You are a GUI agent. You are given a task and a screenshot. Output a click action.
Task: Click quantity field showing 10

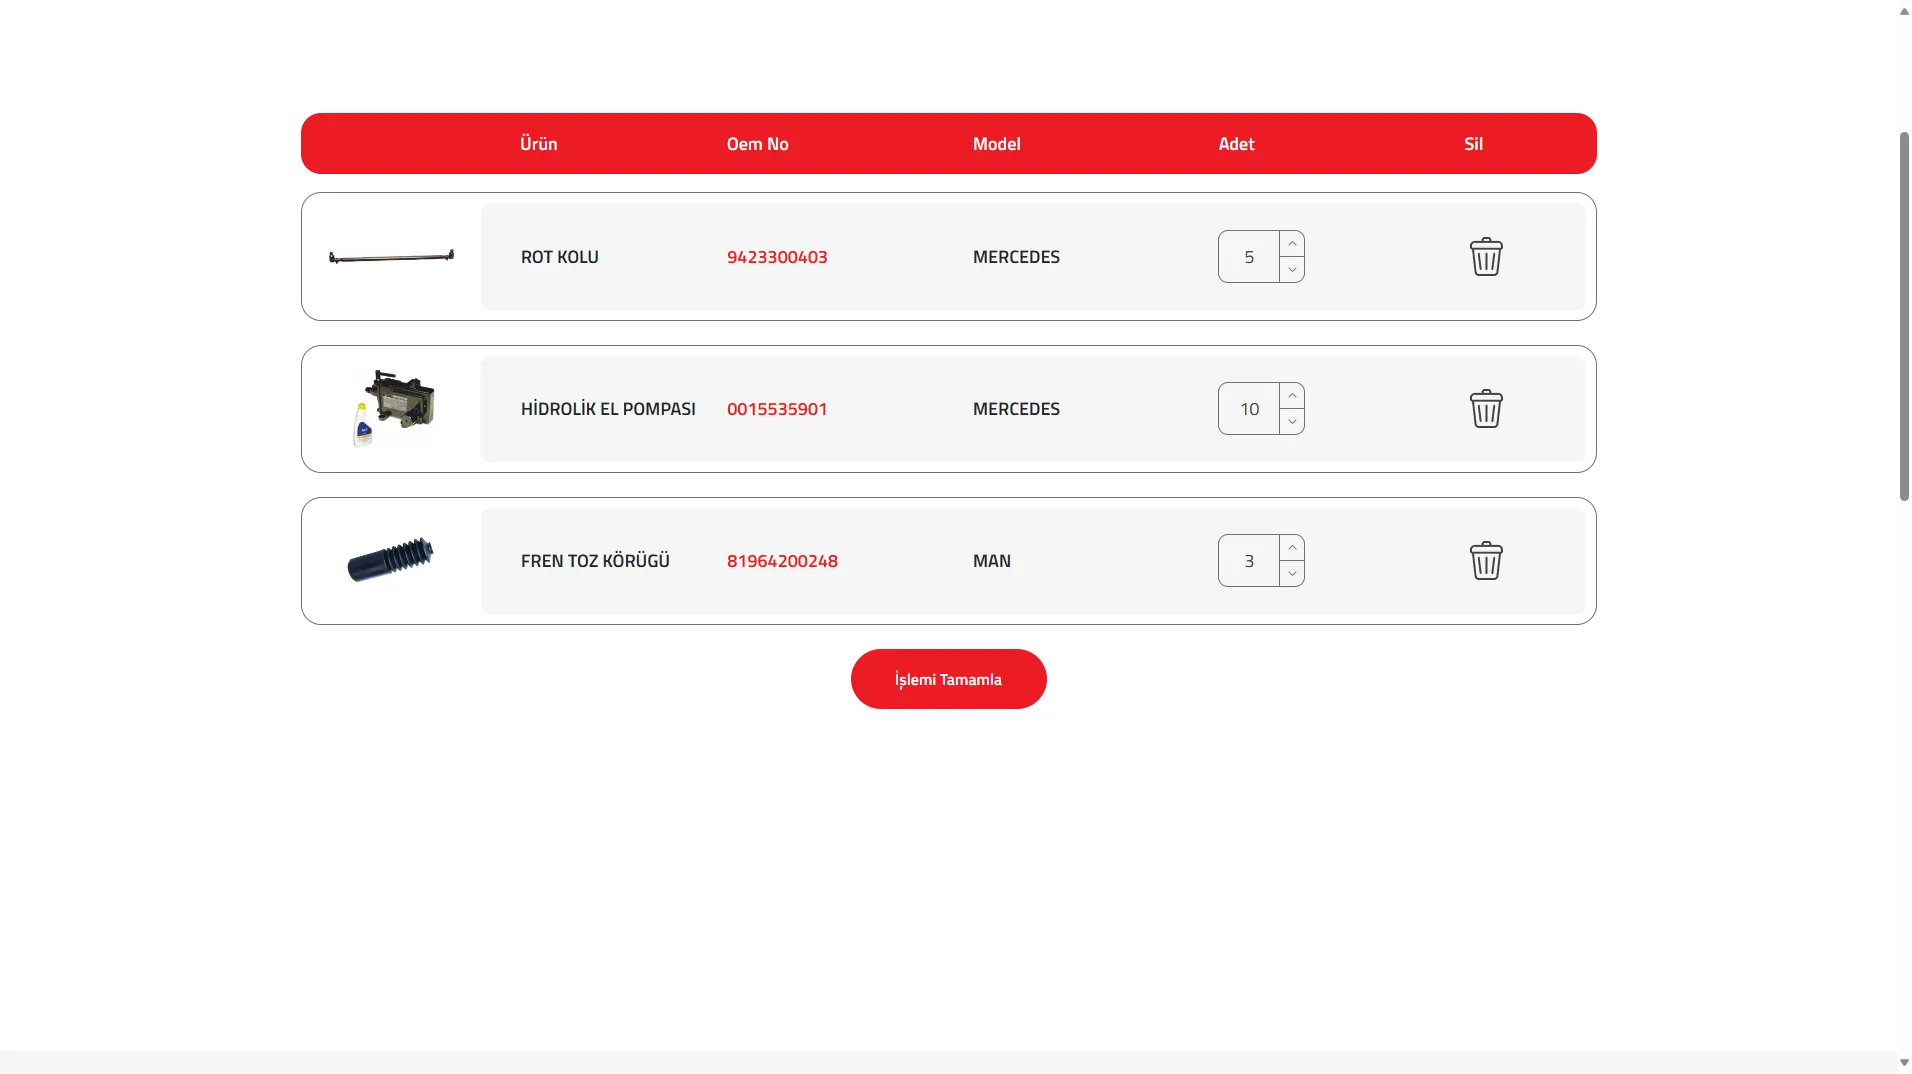tap(1248, 409)
